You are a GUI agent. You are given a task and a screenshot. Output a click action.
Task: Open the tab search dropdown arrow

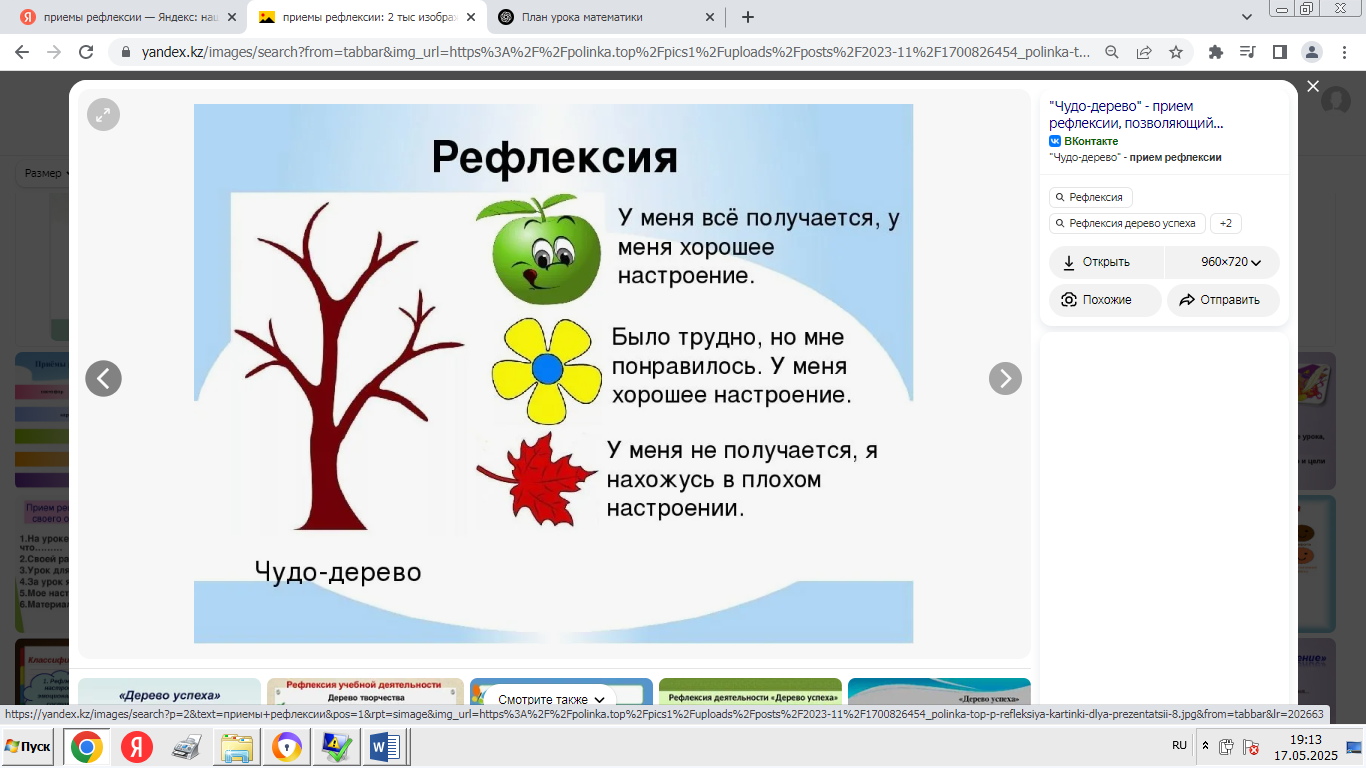(x=1247, y=17)
